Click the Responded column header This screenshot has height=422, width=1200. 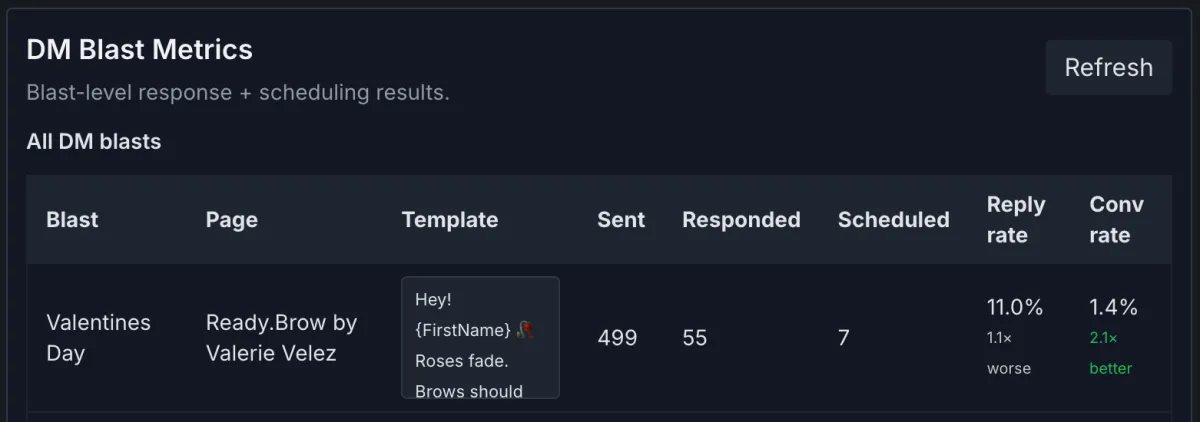741,220
